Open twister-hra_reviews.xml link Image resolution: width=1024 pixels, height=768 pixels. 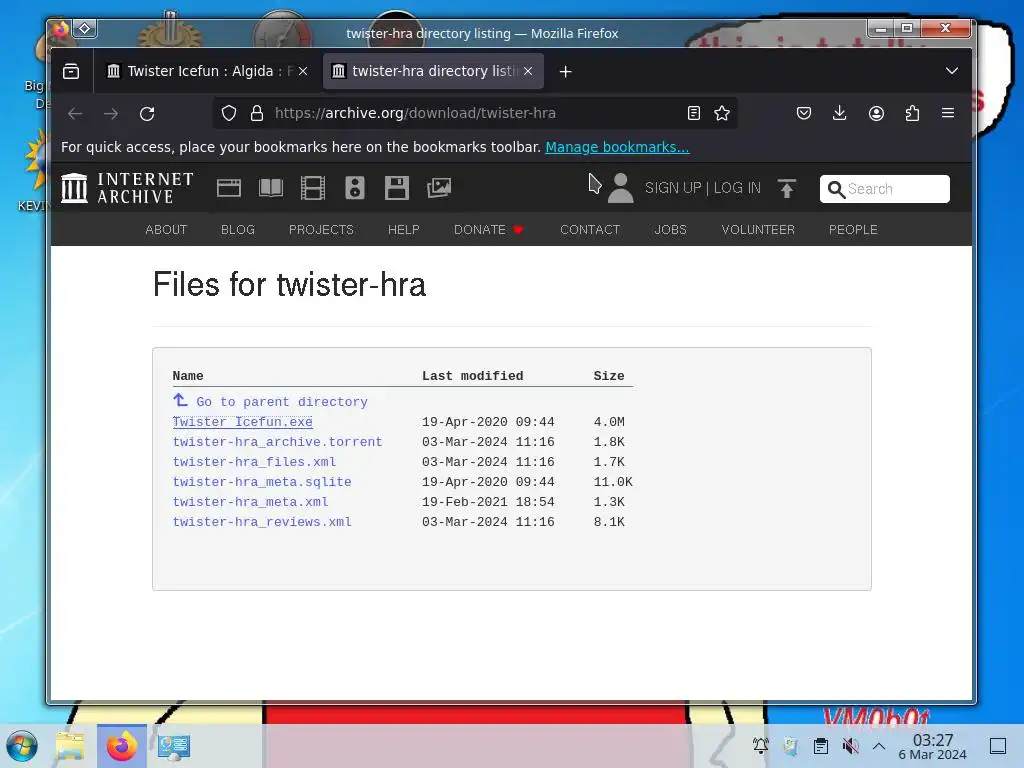pyautogui.click(x=262, y=522)
